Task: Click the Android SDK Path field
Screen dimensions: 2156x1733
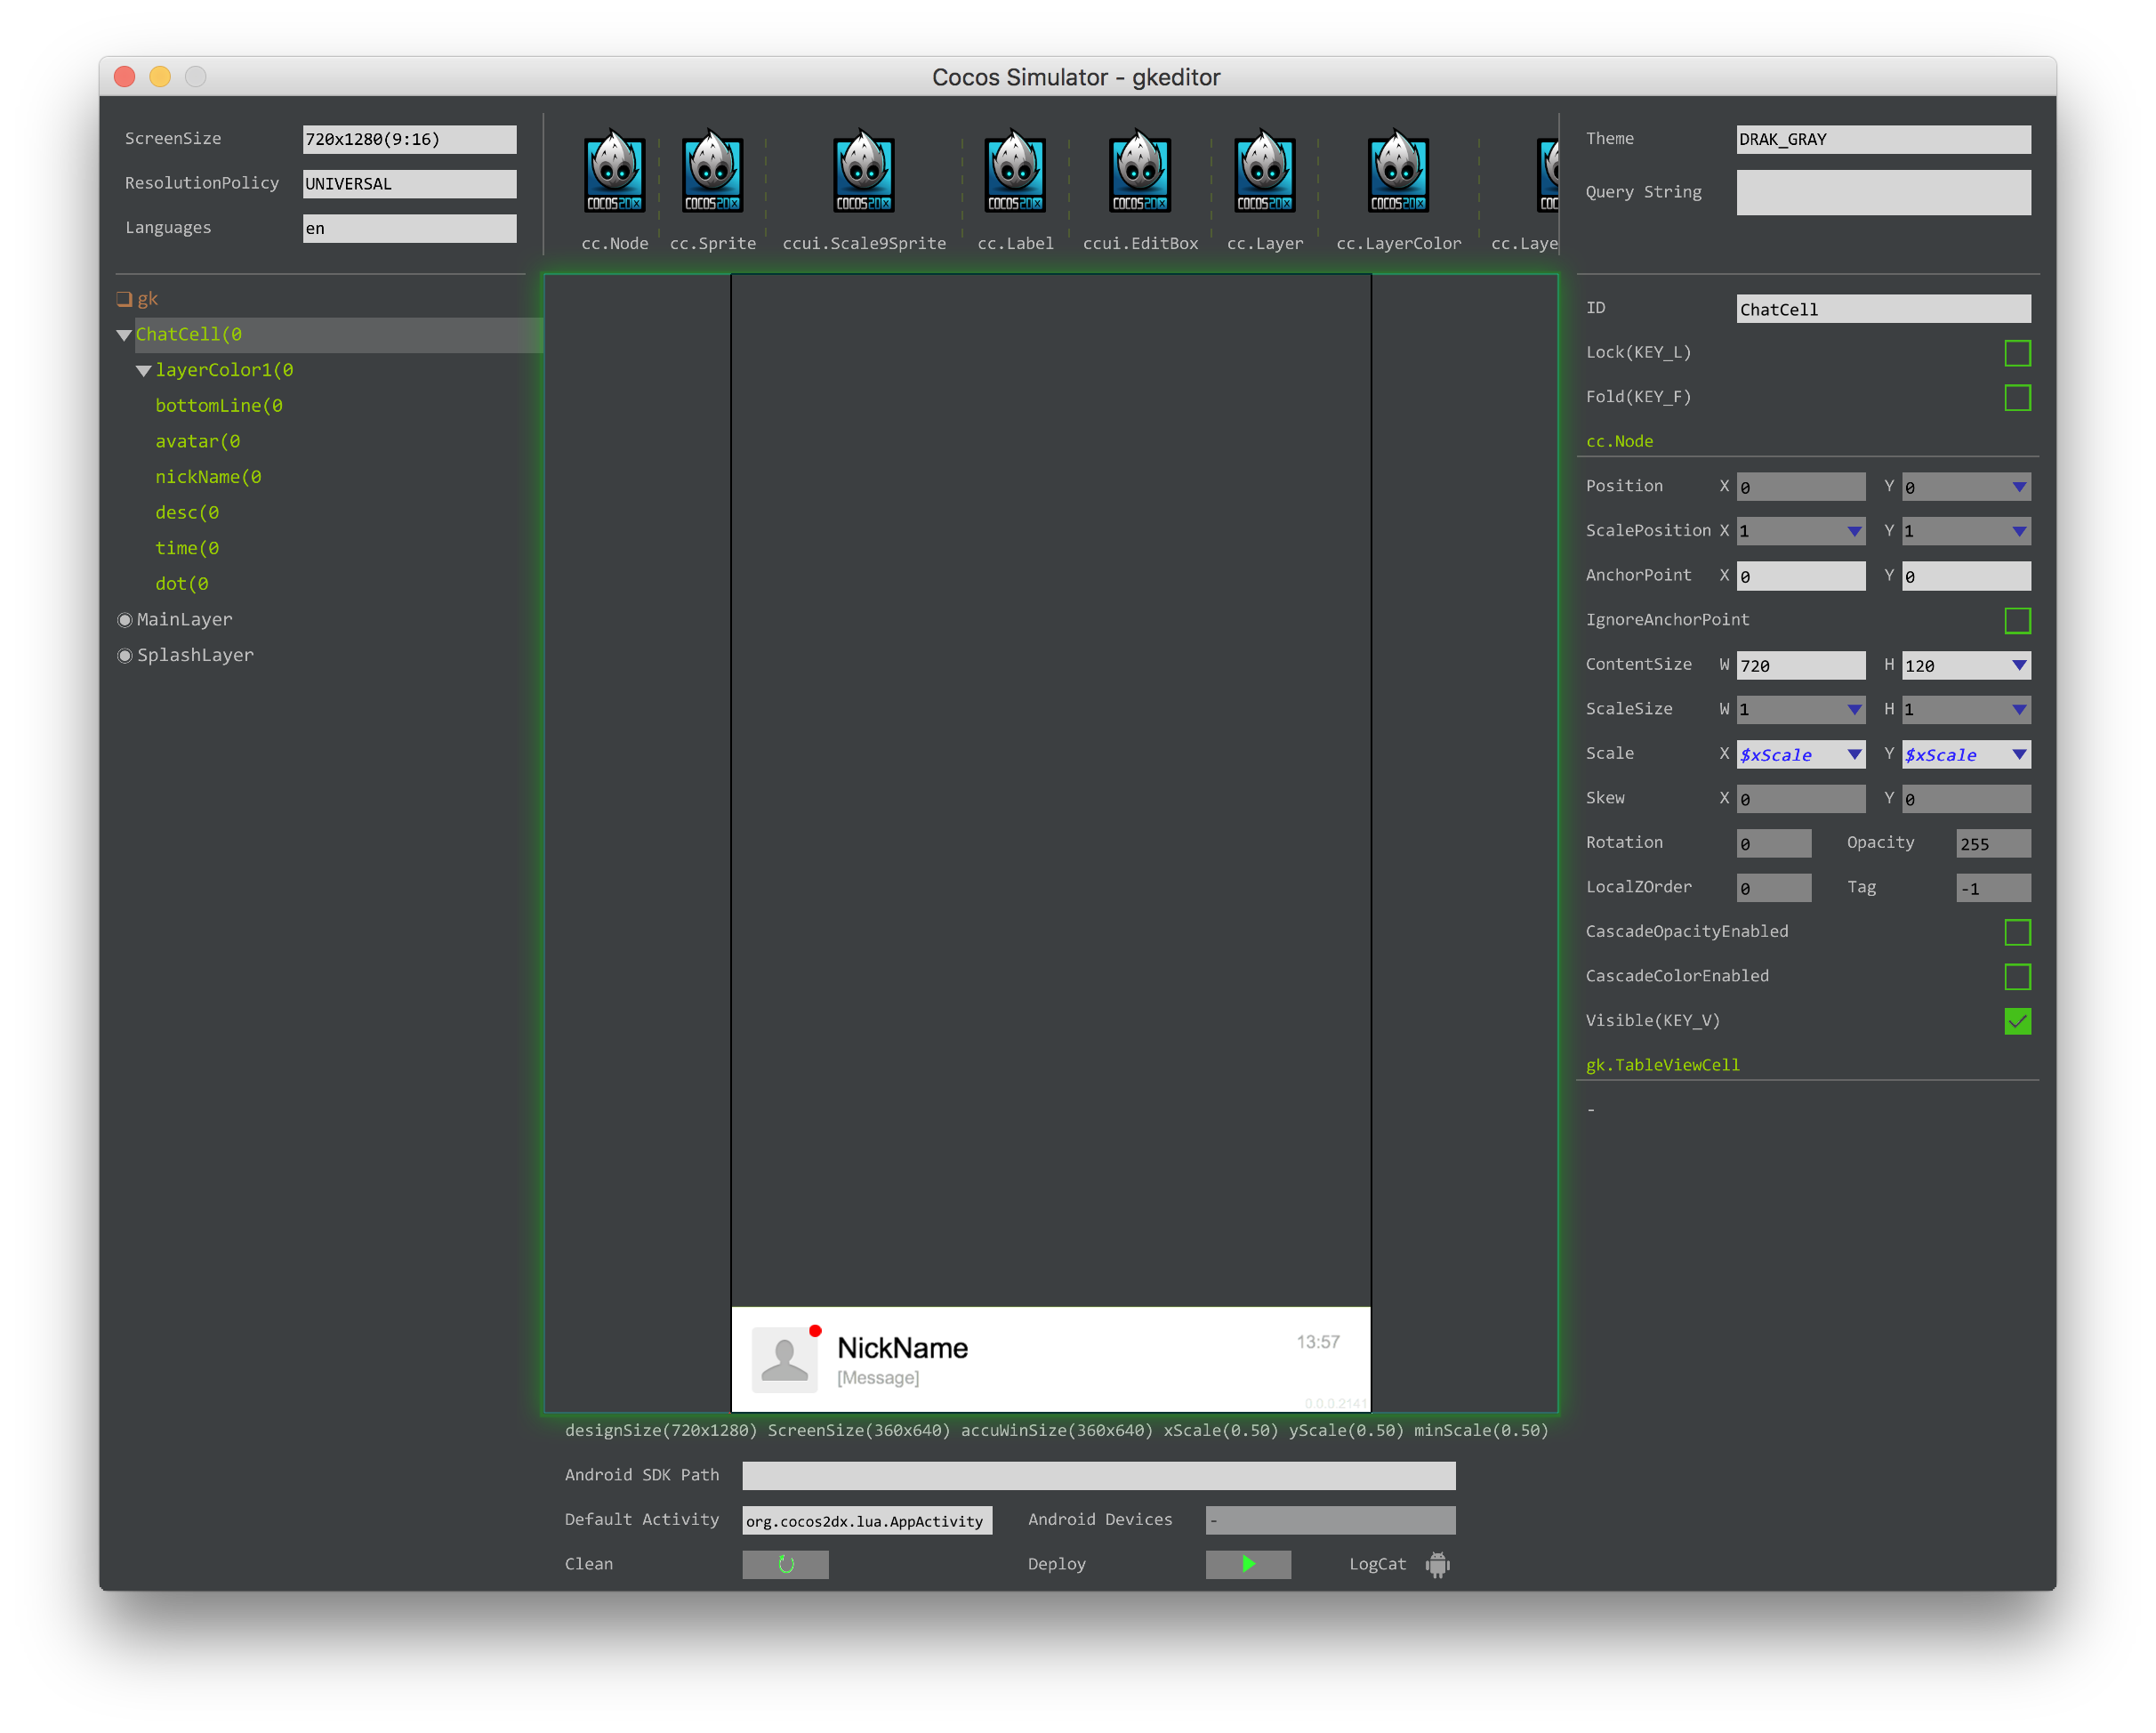Action: coord(1098,1475)
